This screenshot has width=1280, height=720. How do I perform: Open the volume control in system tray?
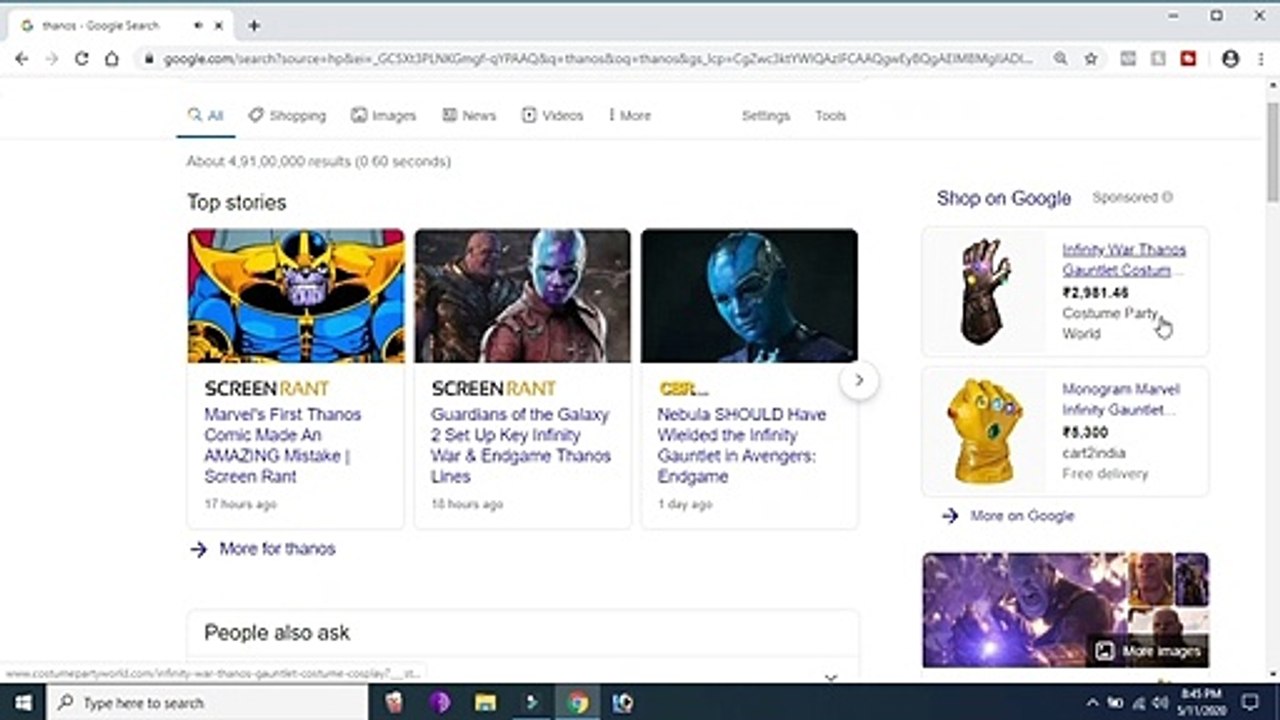[1161, 703]
